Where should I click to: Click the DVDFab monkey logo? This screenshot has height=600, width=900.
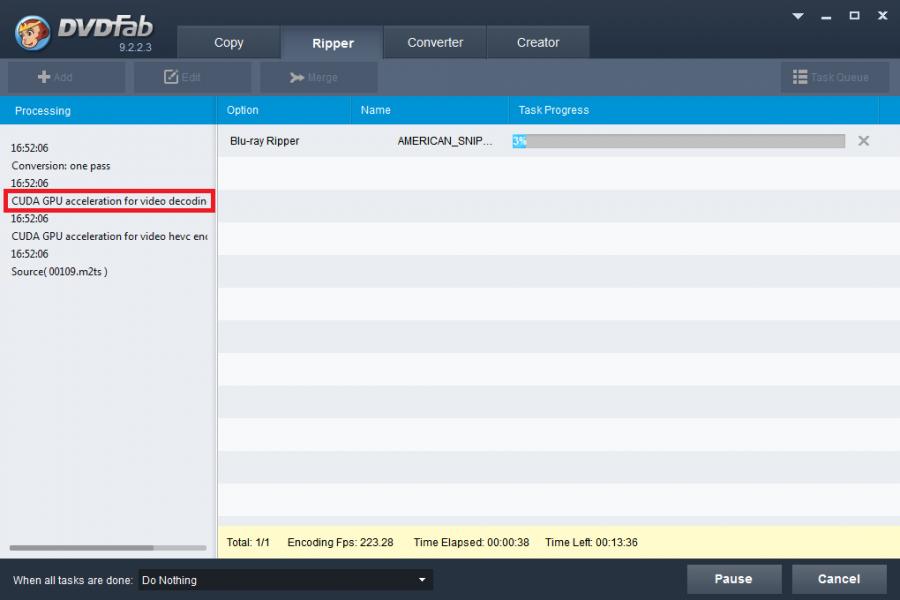point(33,32)
